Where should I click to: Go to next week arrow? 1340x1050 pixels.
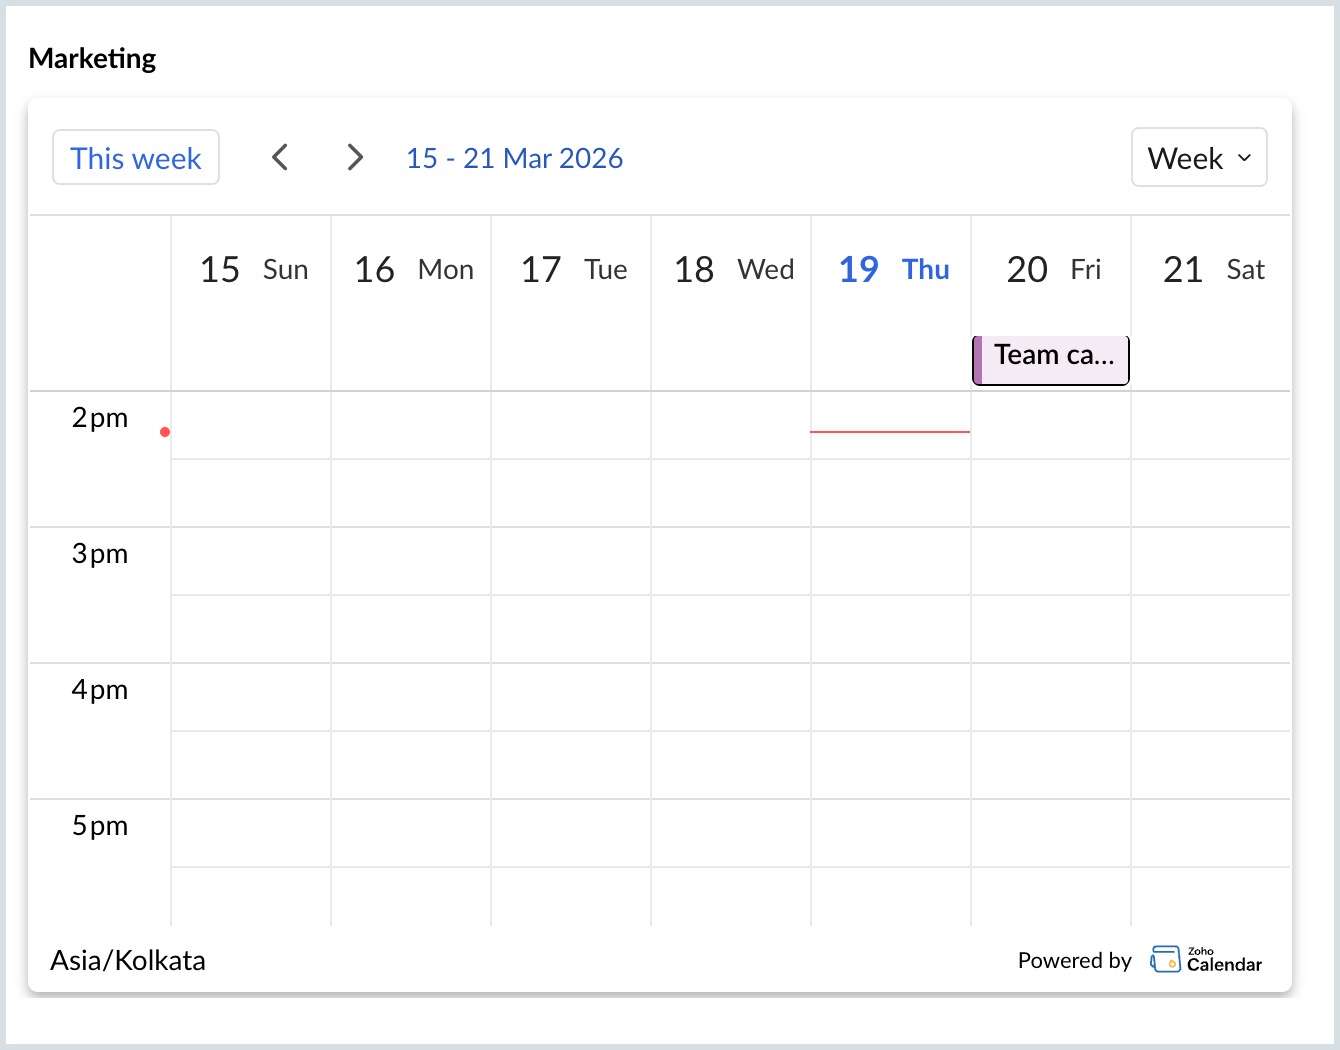(354, 158)
